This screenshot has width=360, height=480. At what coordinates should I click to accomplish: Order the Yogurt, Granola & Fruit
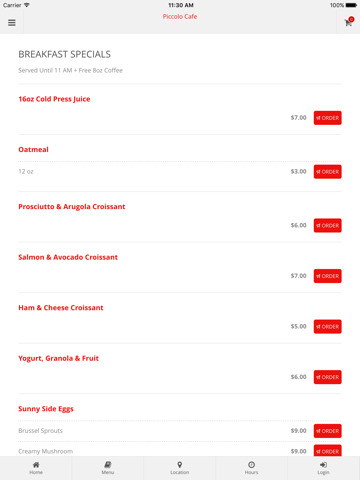click(x=327, y=377)
